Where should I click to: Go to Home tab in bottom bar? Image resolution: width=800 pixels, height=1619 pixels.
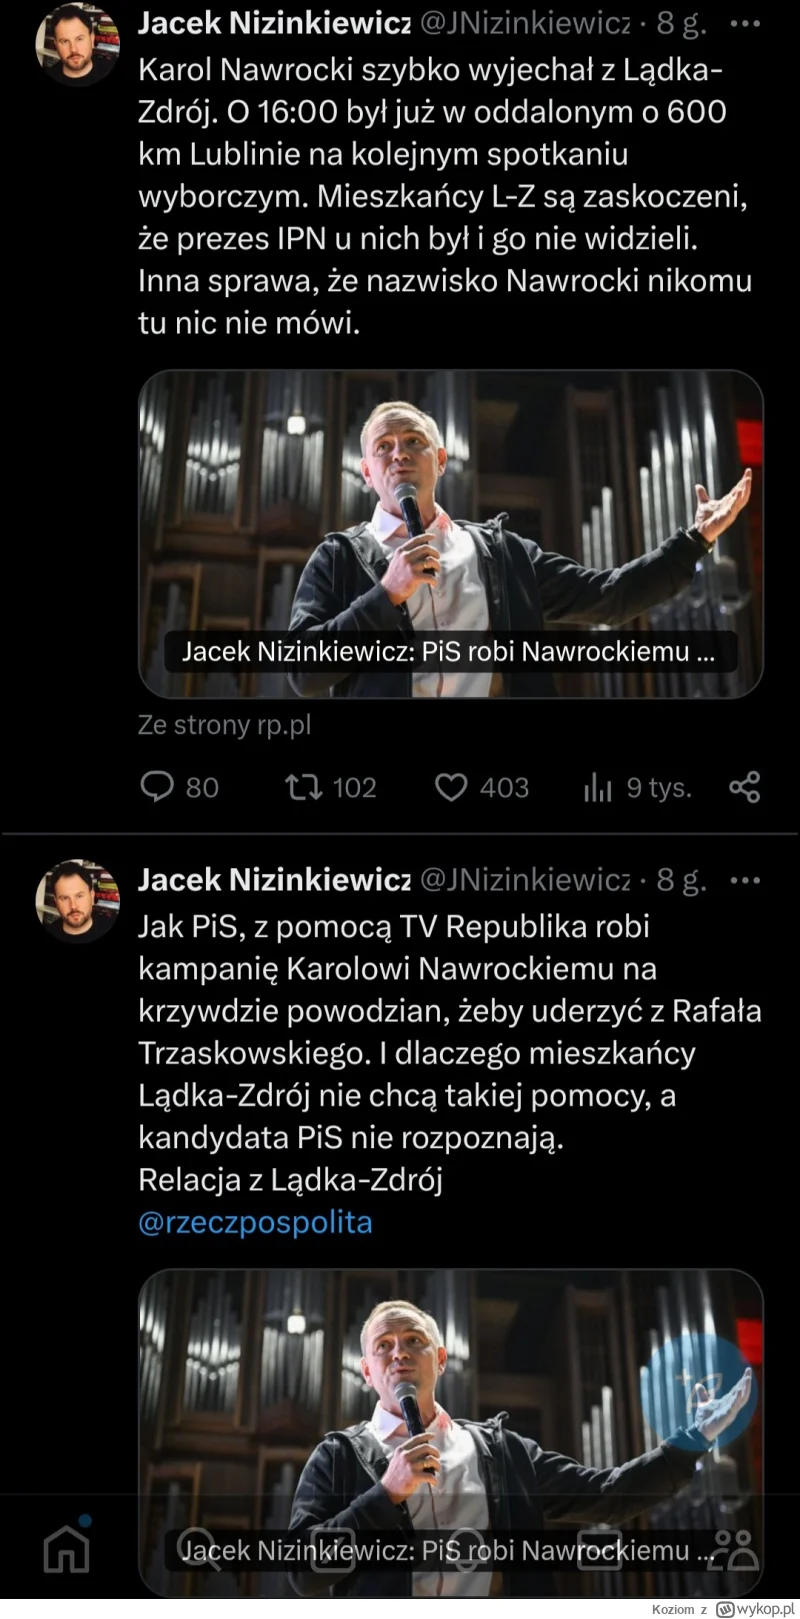pos(68,1548)
